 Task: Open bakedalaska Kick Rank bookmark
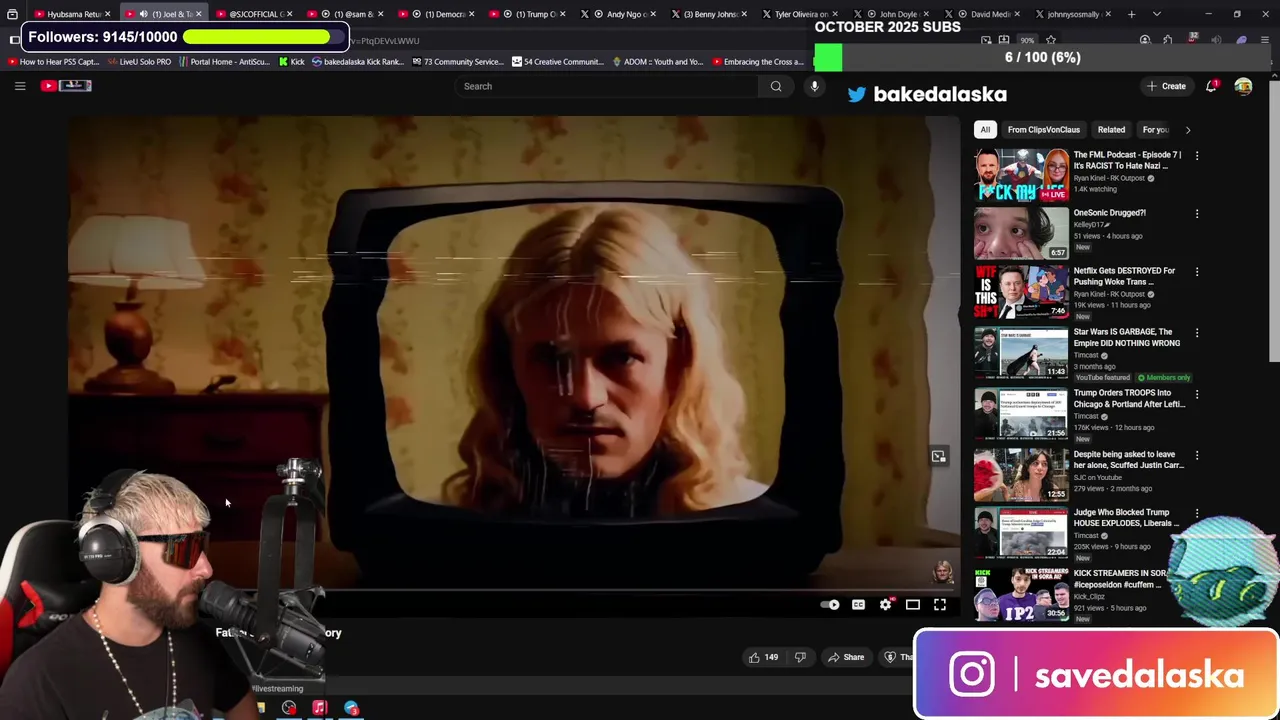(358, 62)
